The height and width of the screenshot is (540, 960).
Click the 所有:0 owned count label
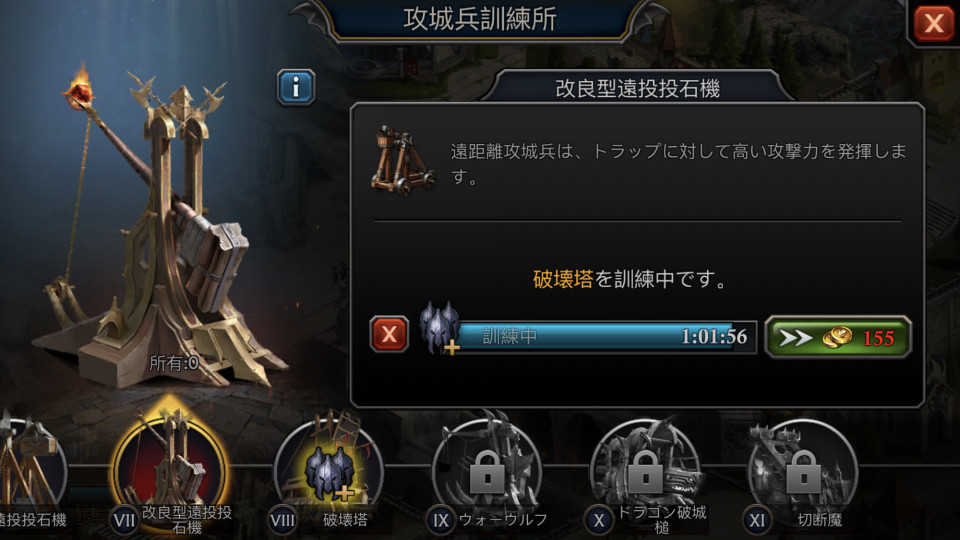(174, 363)
